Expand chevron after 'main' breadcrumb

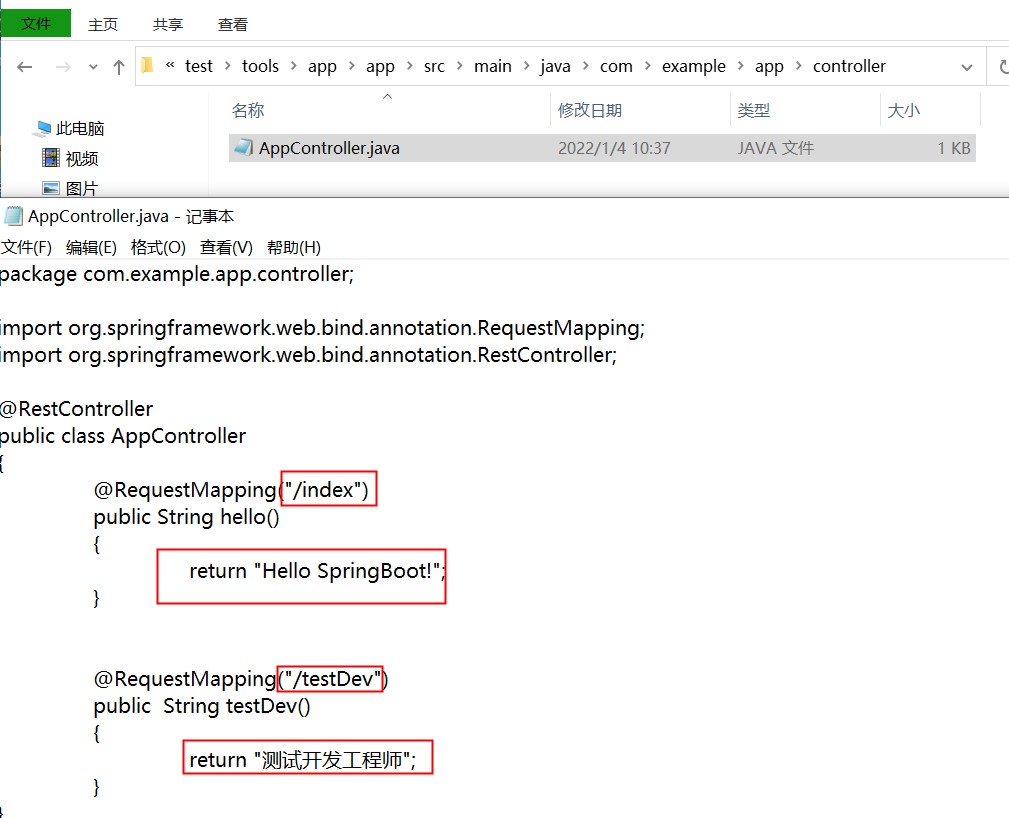point(526,66)
